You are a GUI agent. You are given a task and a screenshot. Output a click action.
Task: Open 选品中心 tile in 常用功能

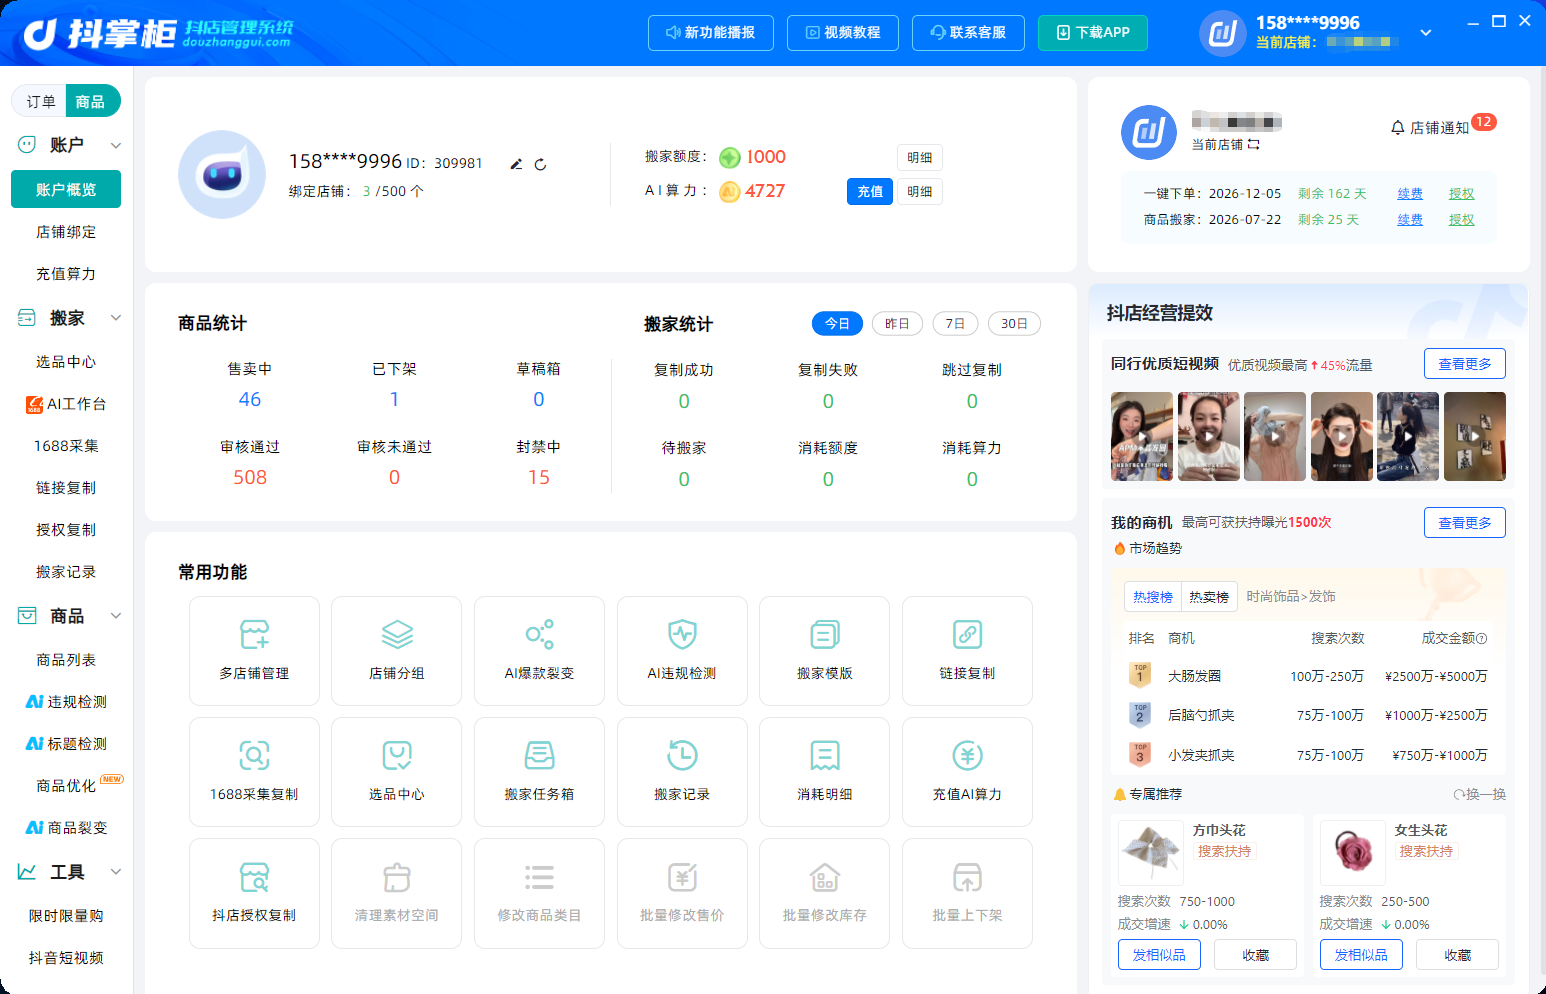[396, 772]
